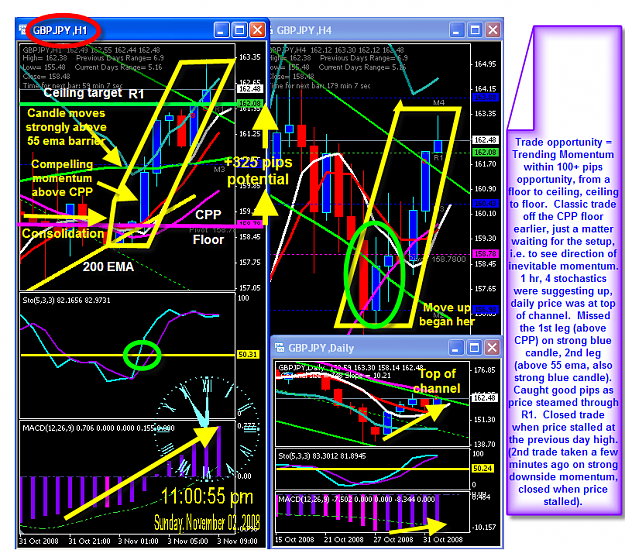The image size is (625, 550).
Task: Click the yellow 50.24 level label in Daily
Action: click(x=483, y=468)
